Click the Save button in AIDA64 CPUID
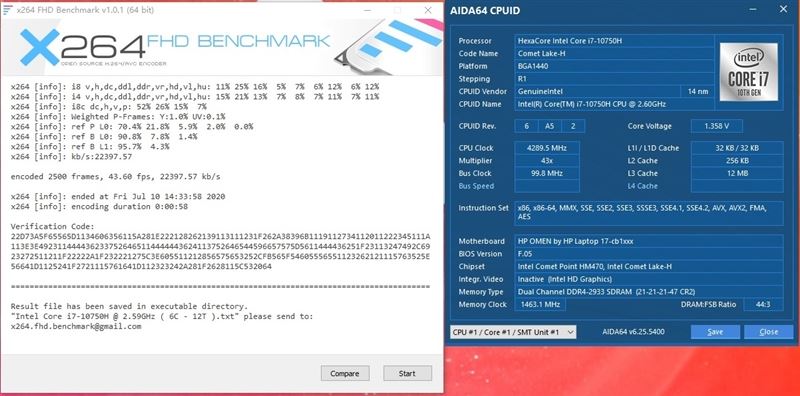The width and height of the screenshot is (800, 396). [715, 332]
